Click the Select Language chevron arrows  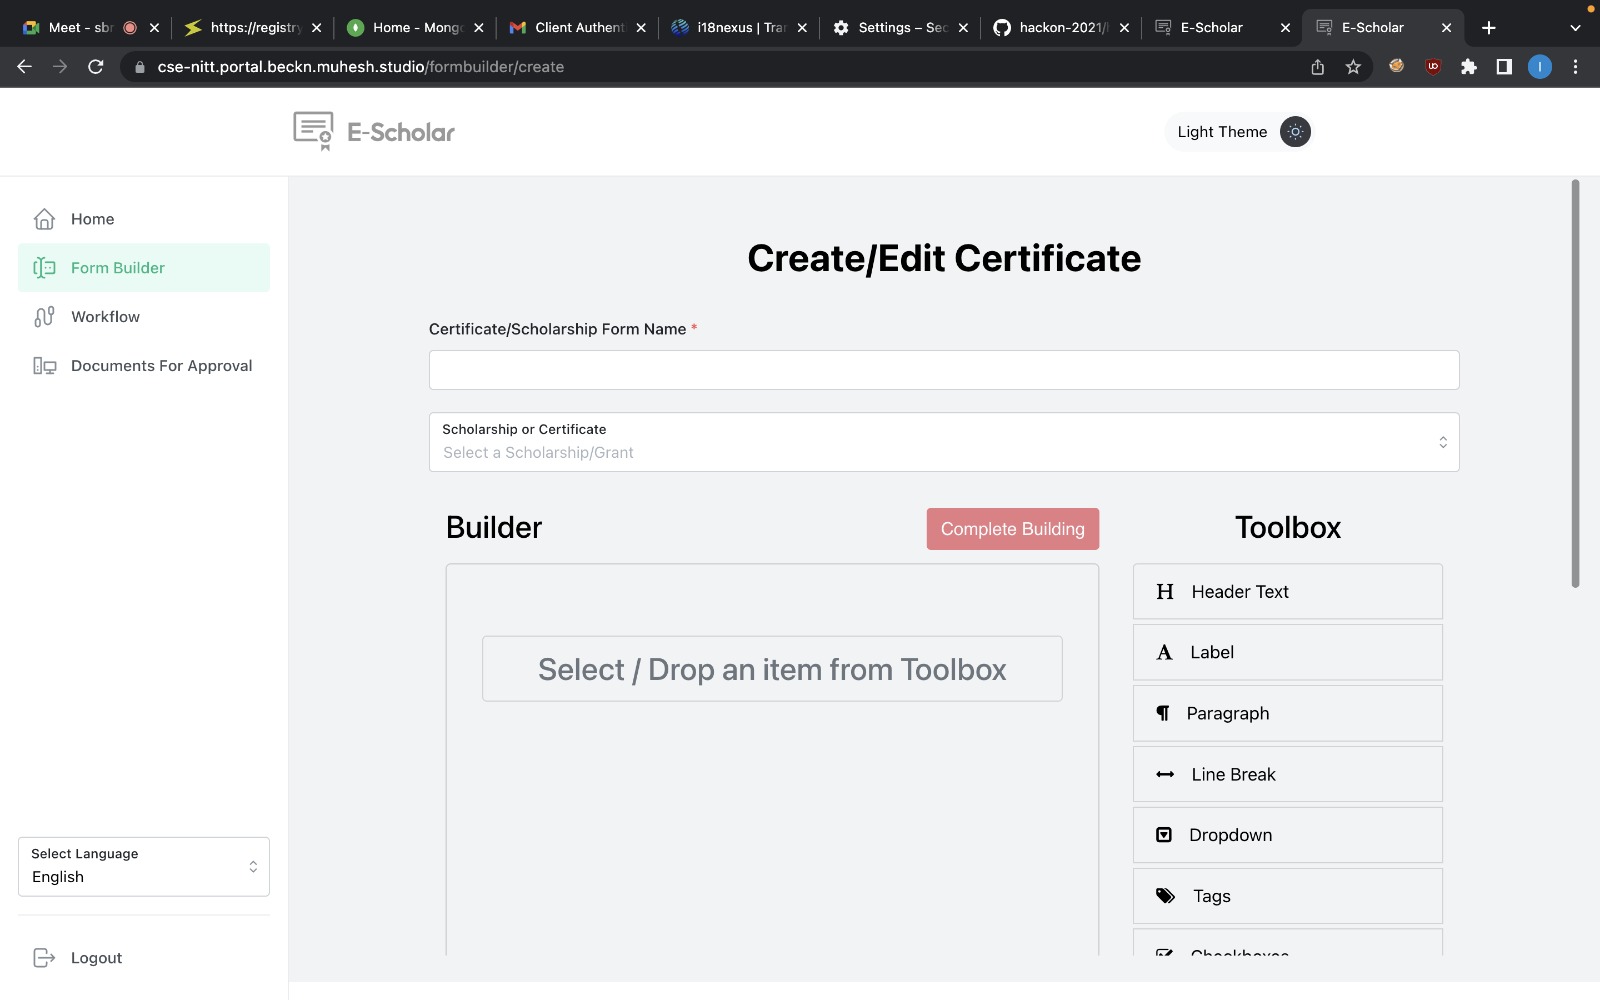click(253, 867)
